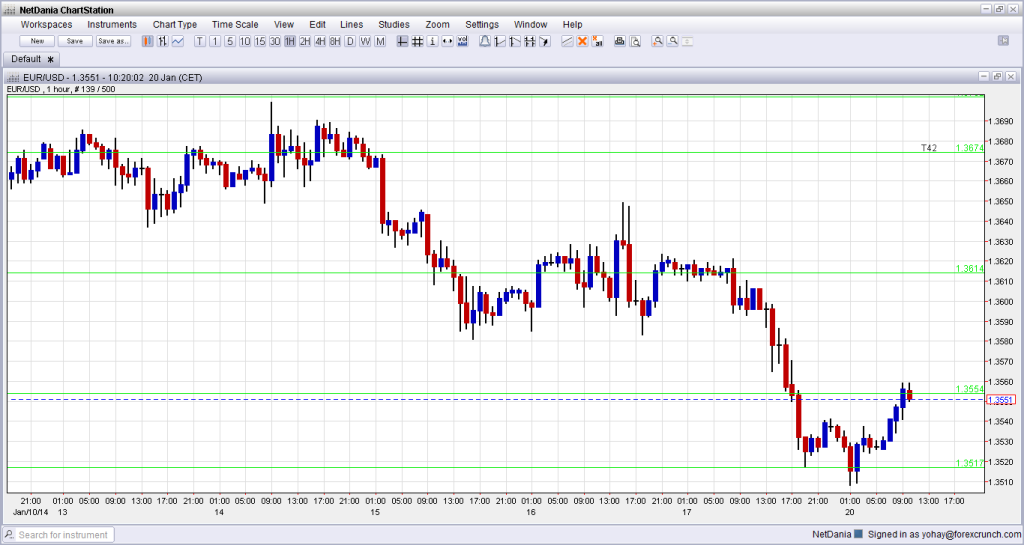
Task: Open the View menu
Action: click(284, 24)
